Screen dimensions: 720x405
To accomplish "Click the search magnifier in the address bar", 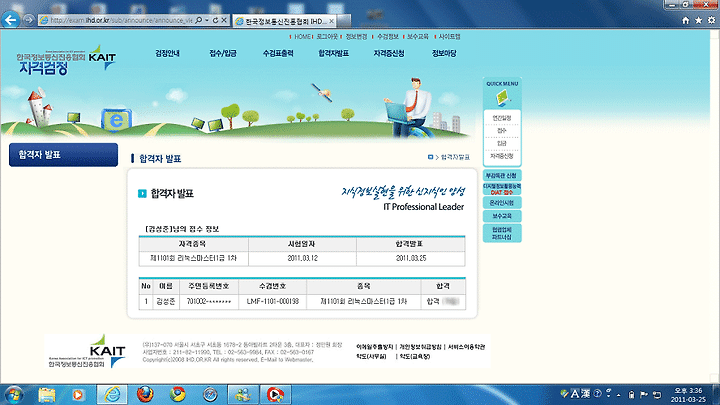I will [x=198, y=20].
